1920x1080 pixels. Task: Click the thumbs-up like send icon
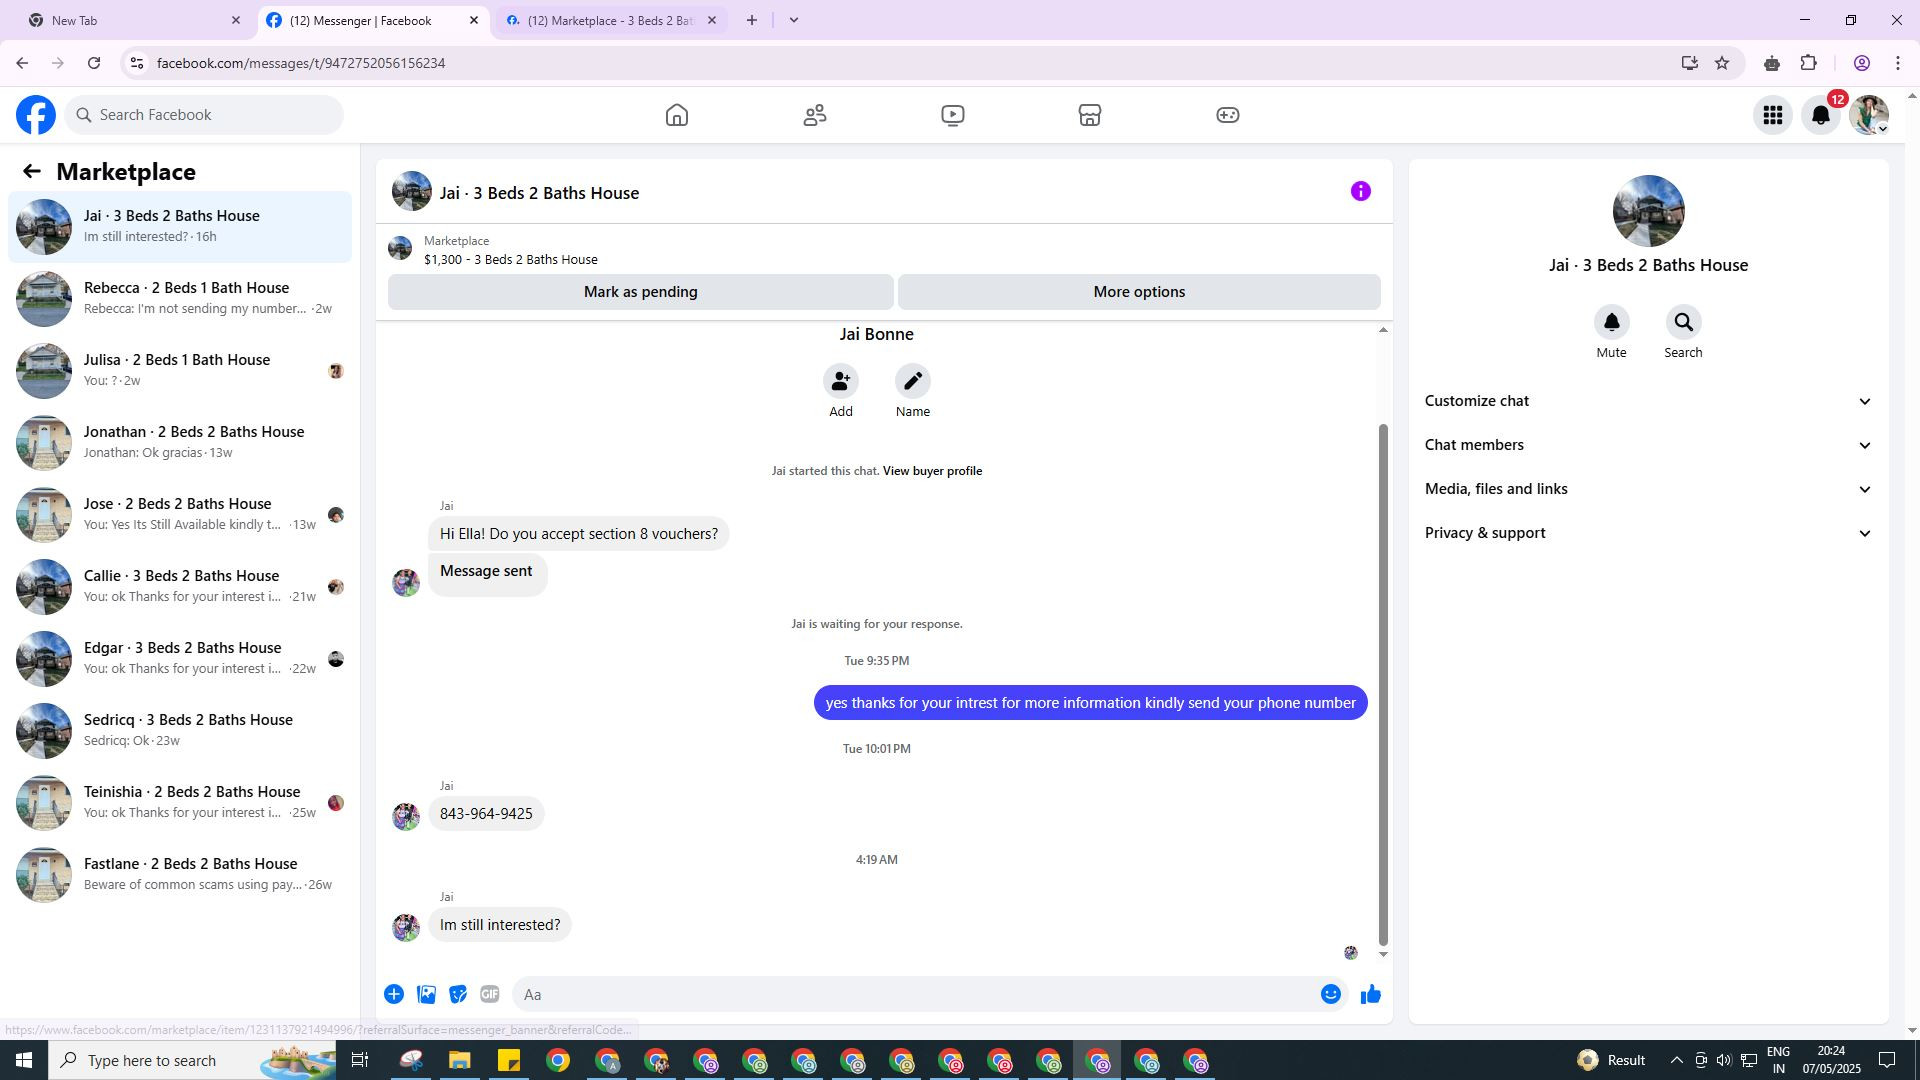tap(1370, 994)
